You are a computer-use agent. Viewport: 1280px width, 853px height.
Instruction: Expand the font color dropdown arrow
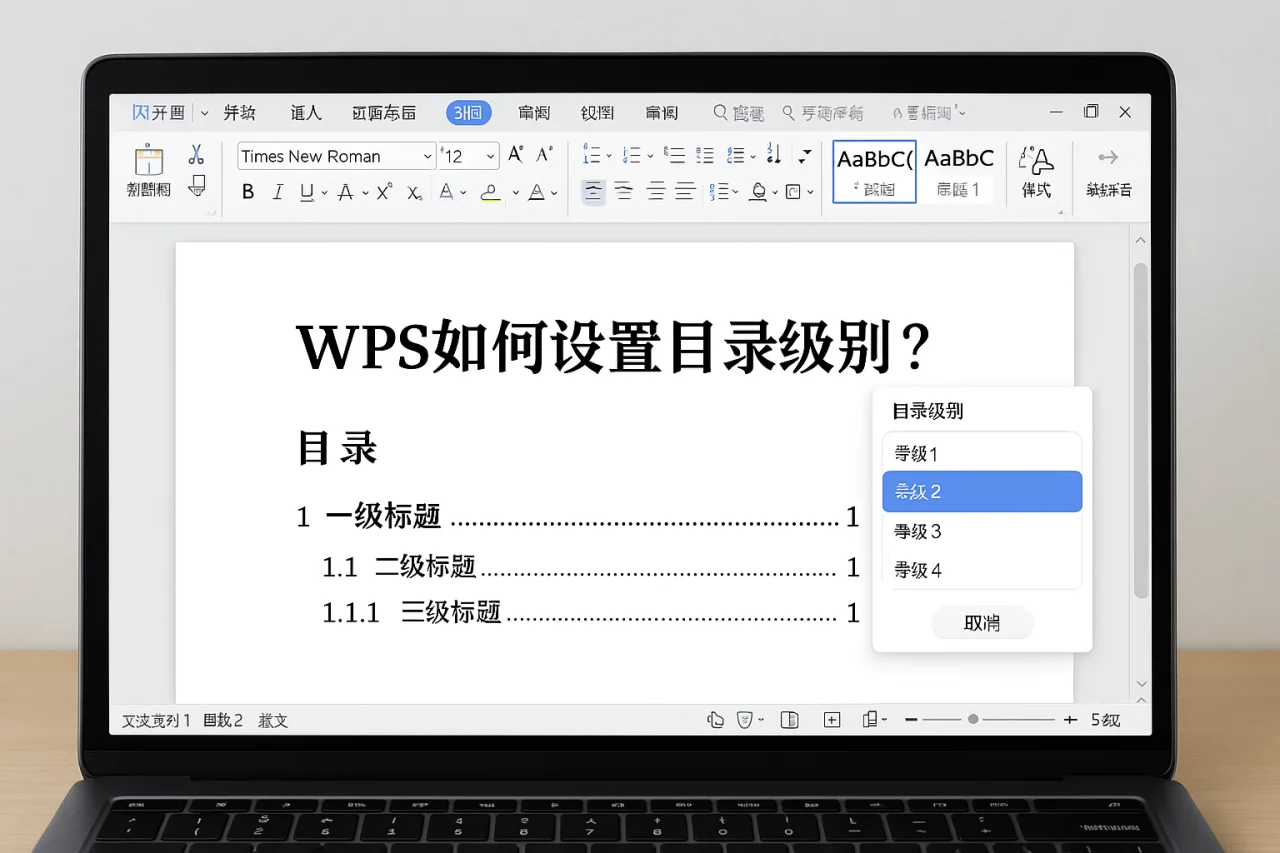tap(554, 191)
